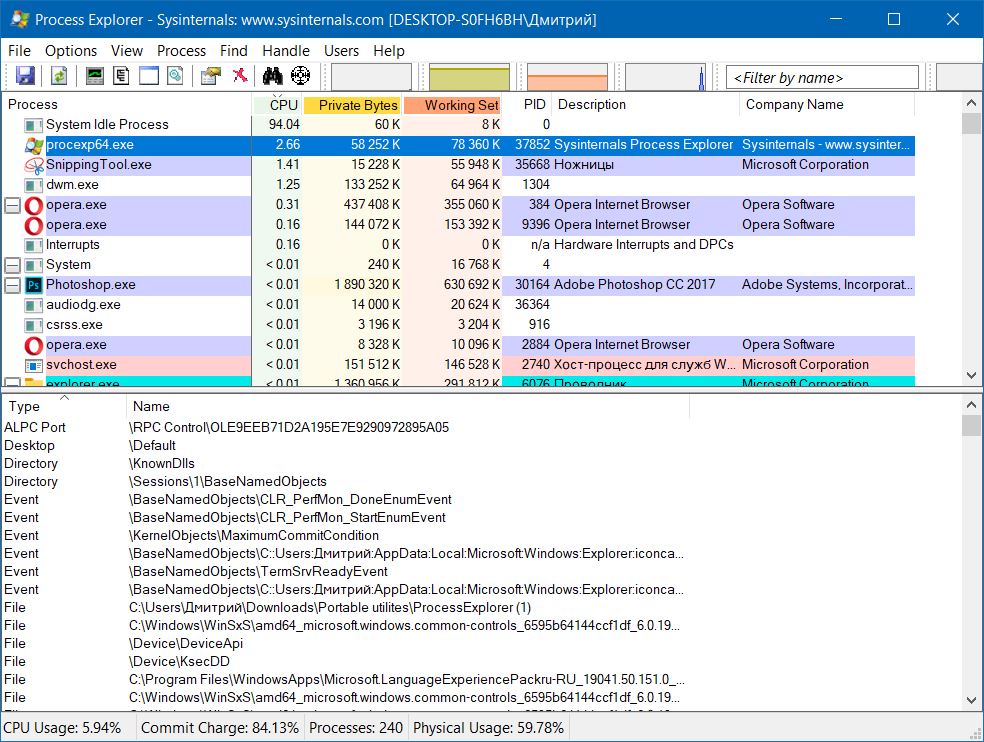This screenshot has width=984, height=742.
Task: Sort by the Process column header
Action: (127, 105)
